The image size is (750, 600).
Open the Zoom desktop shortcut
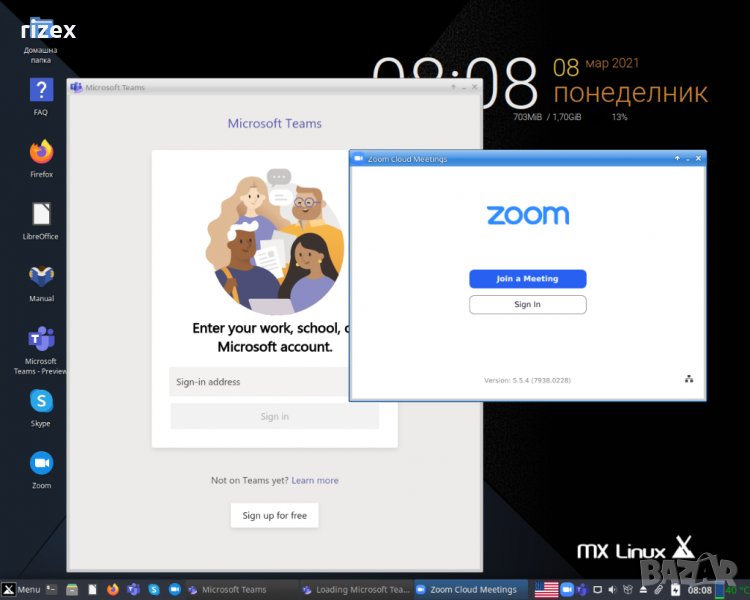pos(41,464)
